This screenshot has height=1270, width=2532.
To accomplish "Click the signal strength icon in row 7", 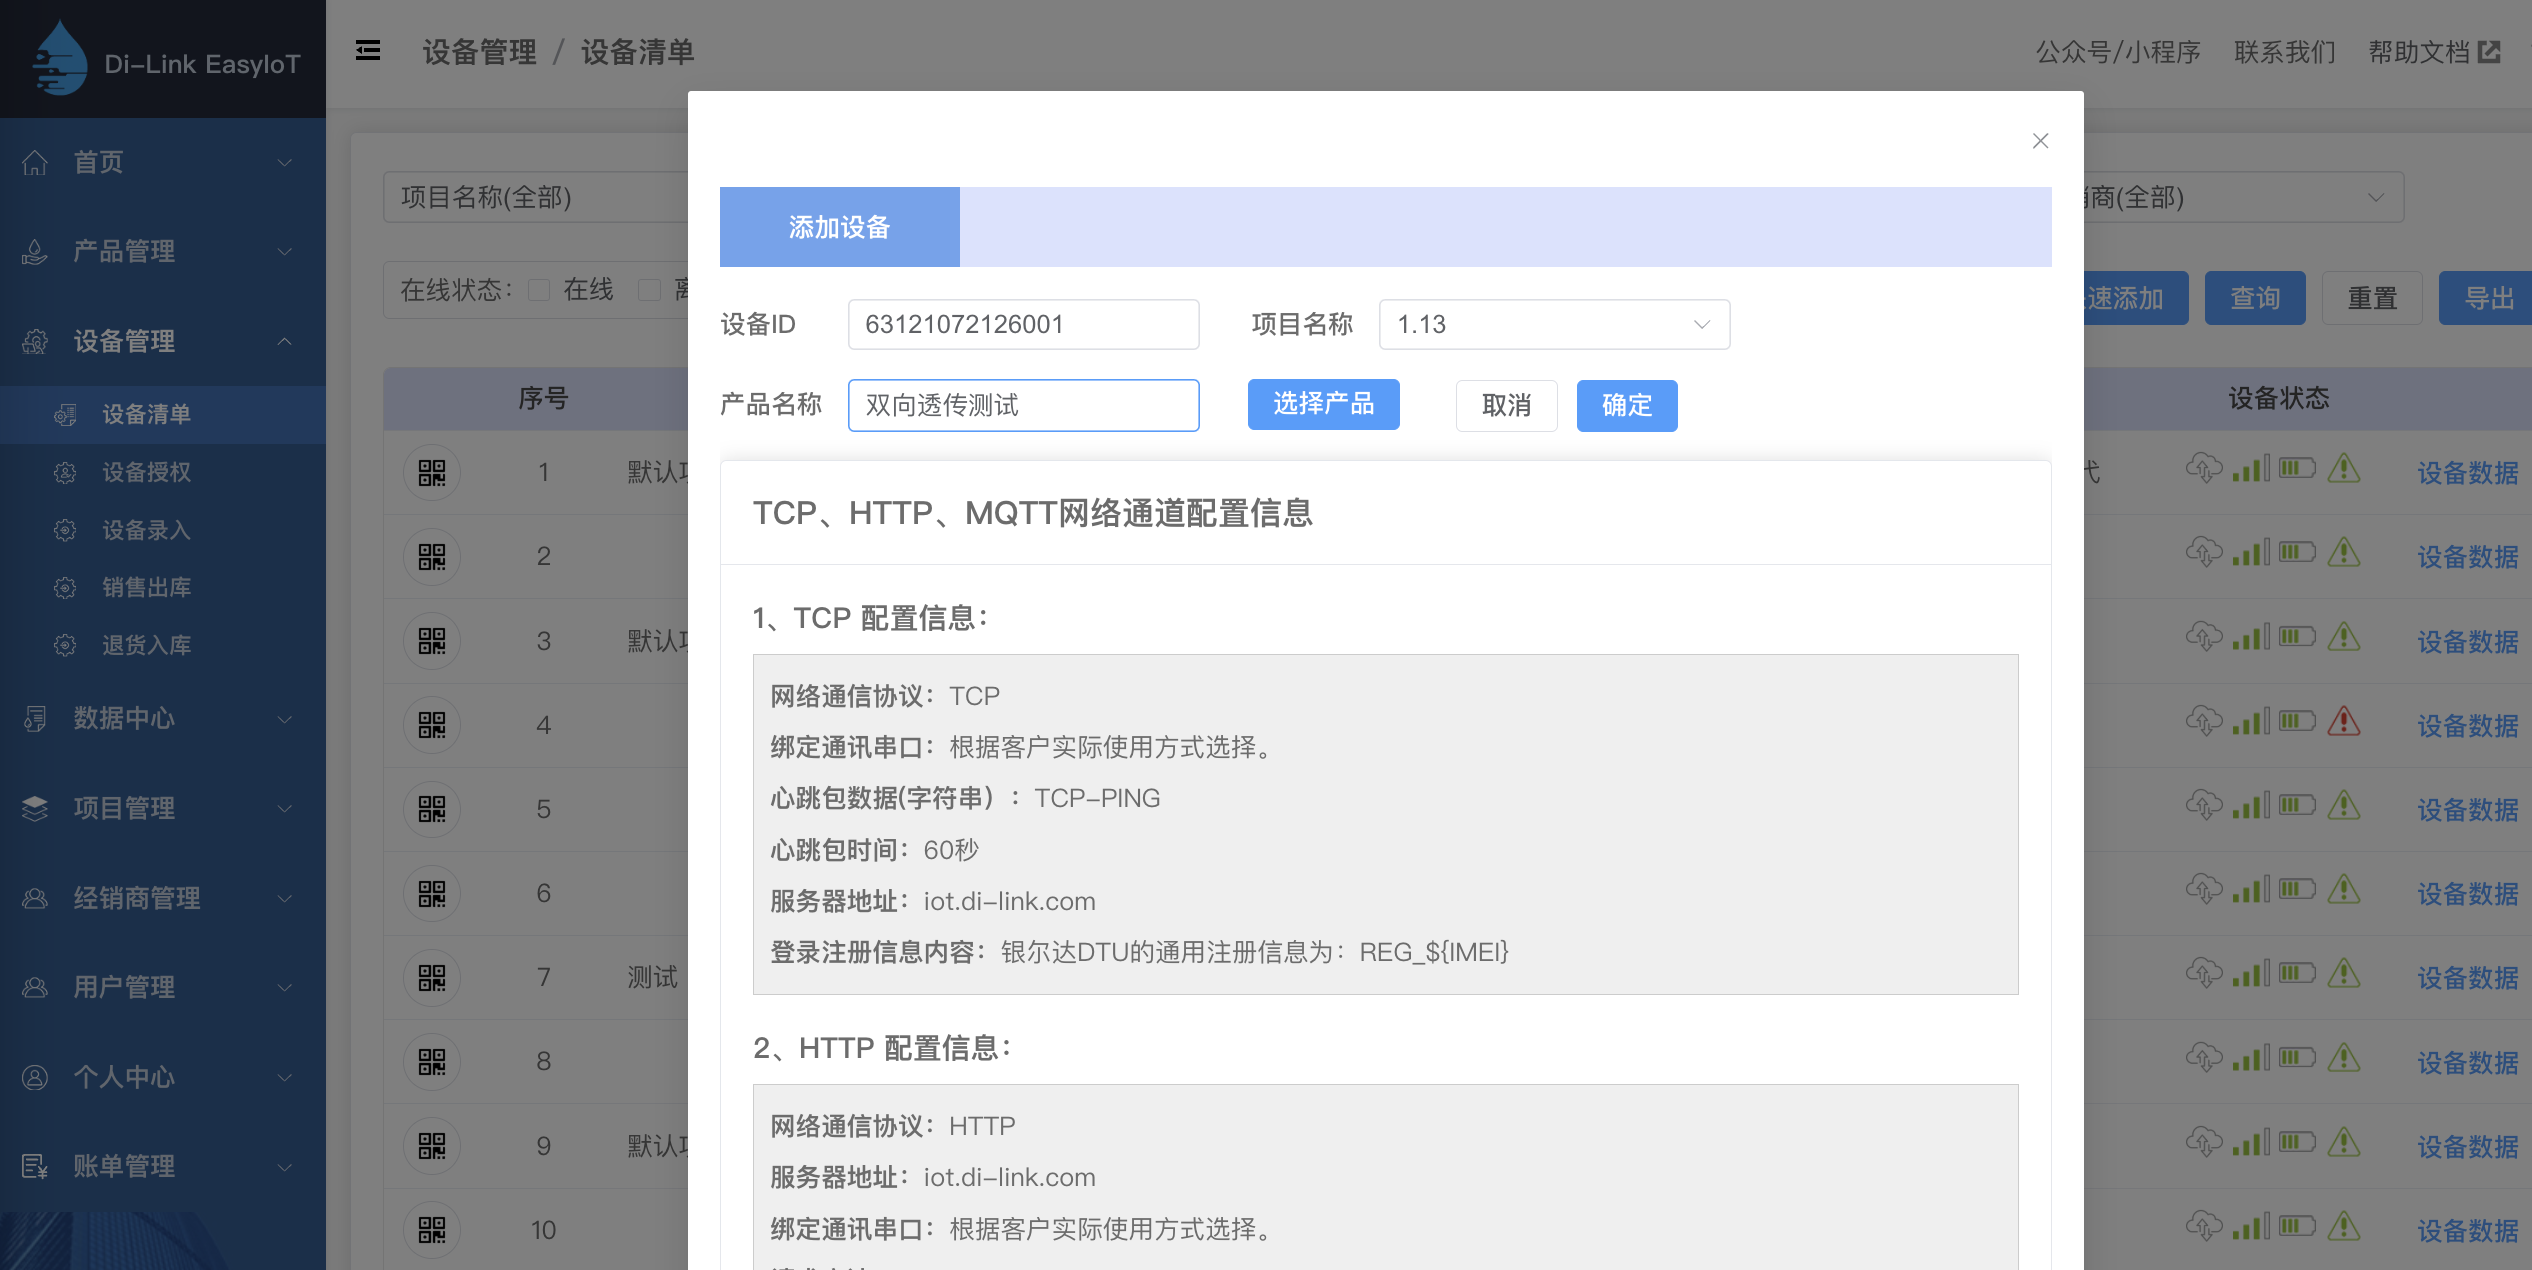I will coord(2252,973).
